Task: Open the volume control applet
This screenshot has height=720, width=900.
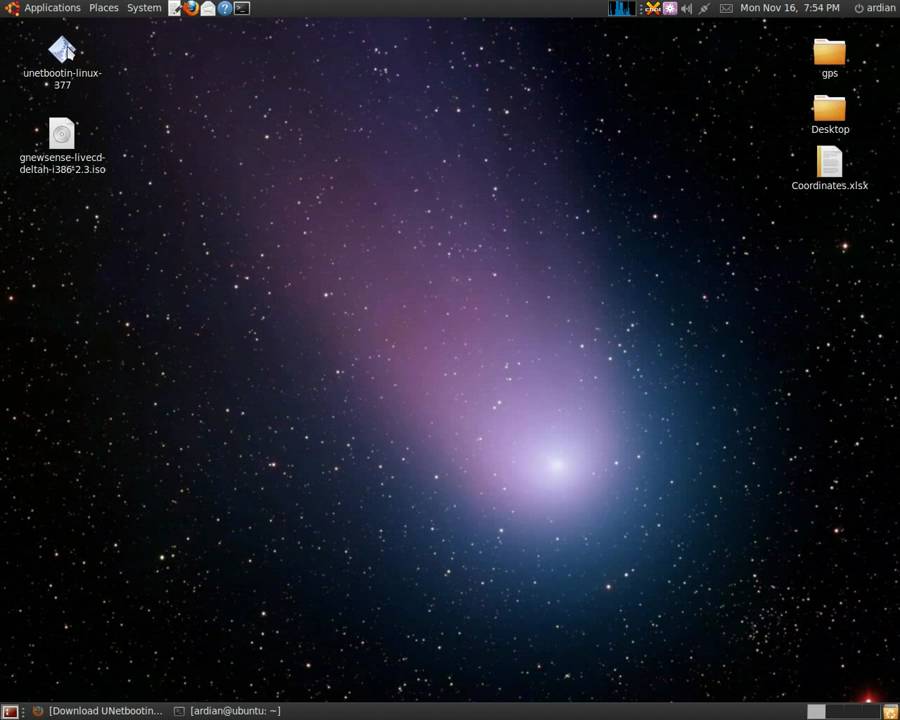Action: [686, 8]
